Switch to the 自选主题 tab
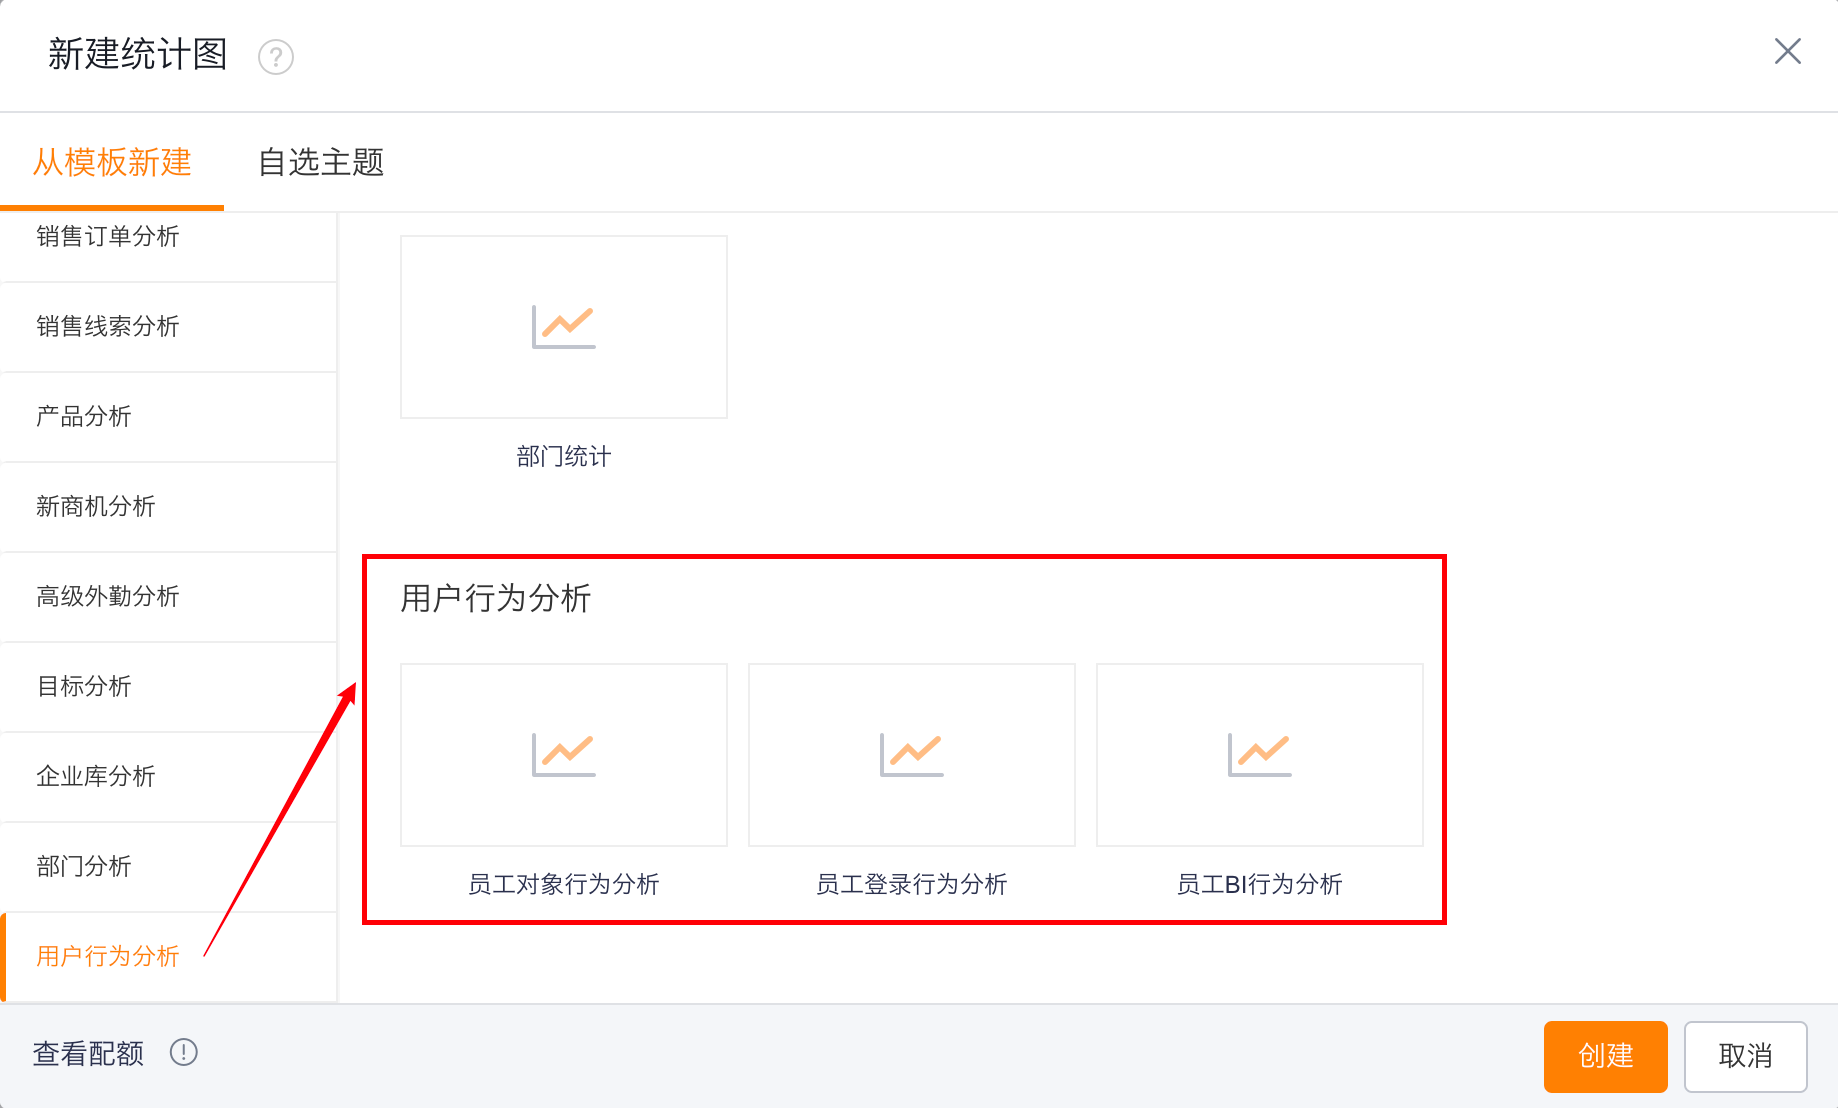The width and height of the screenshot is (1838, 1108). coord(322,163)
